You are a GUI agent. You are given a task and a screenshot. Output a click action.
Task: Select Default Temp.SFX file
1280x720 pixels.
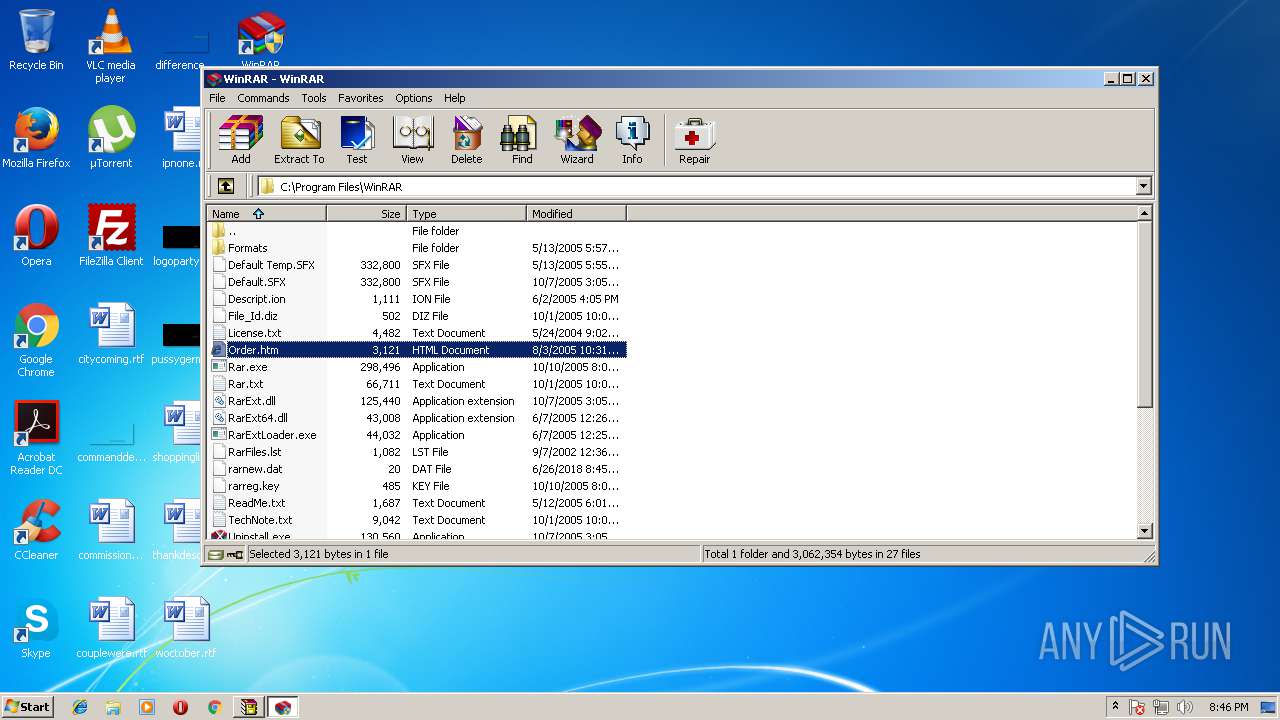pyautogui.click(x=417, y=265)
